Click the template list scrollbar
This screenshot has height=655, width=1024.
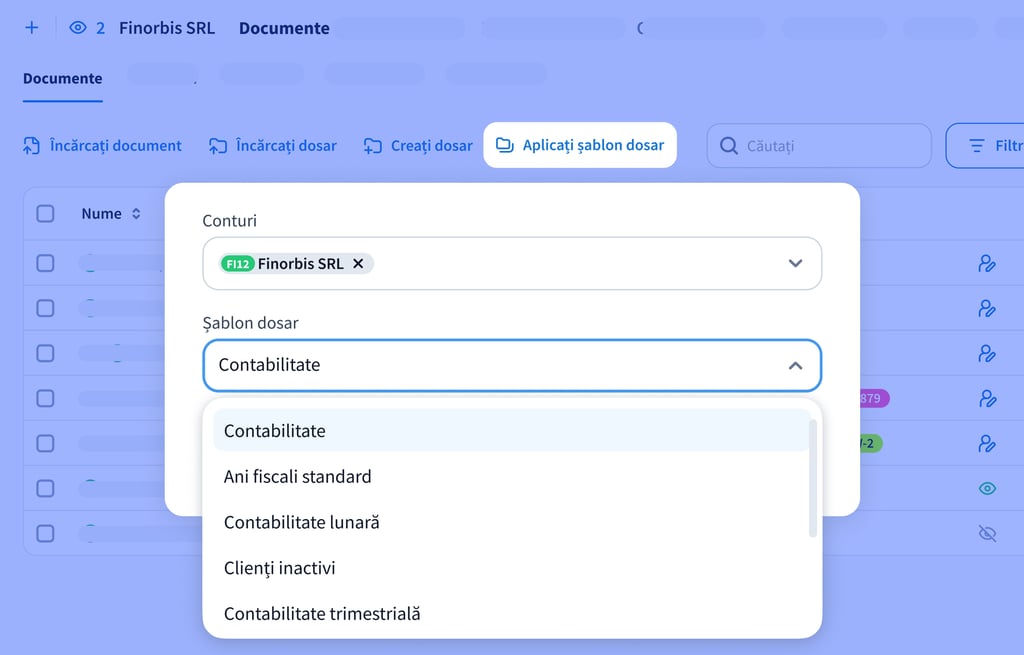point(813,478)
